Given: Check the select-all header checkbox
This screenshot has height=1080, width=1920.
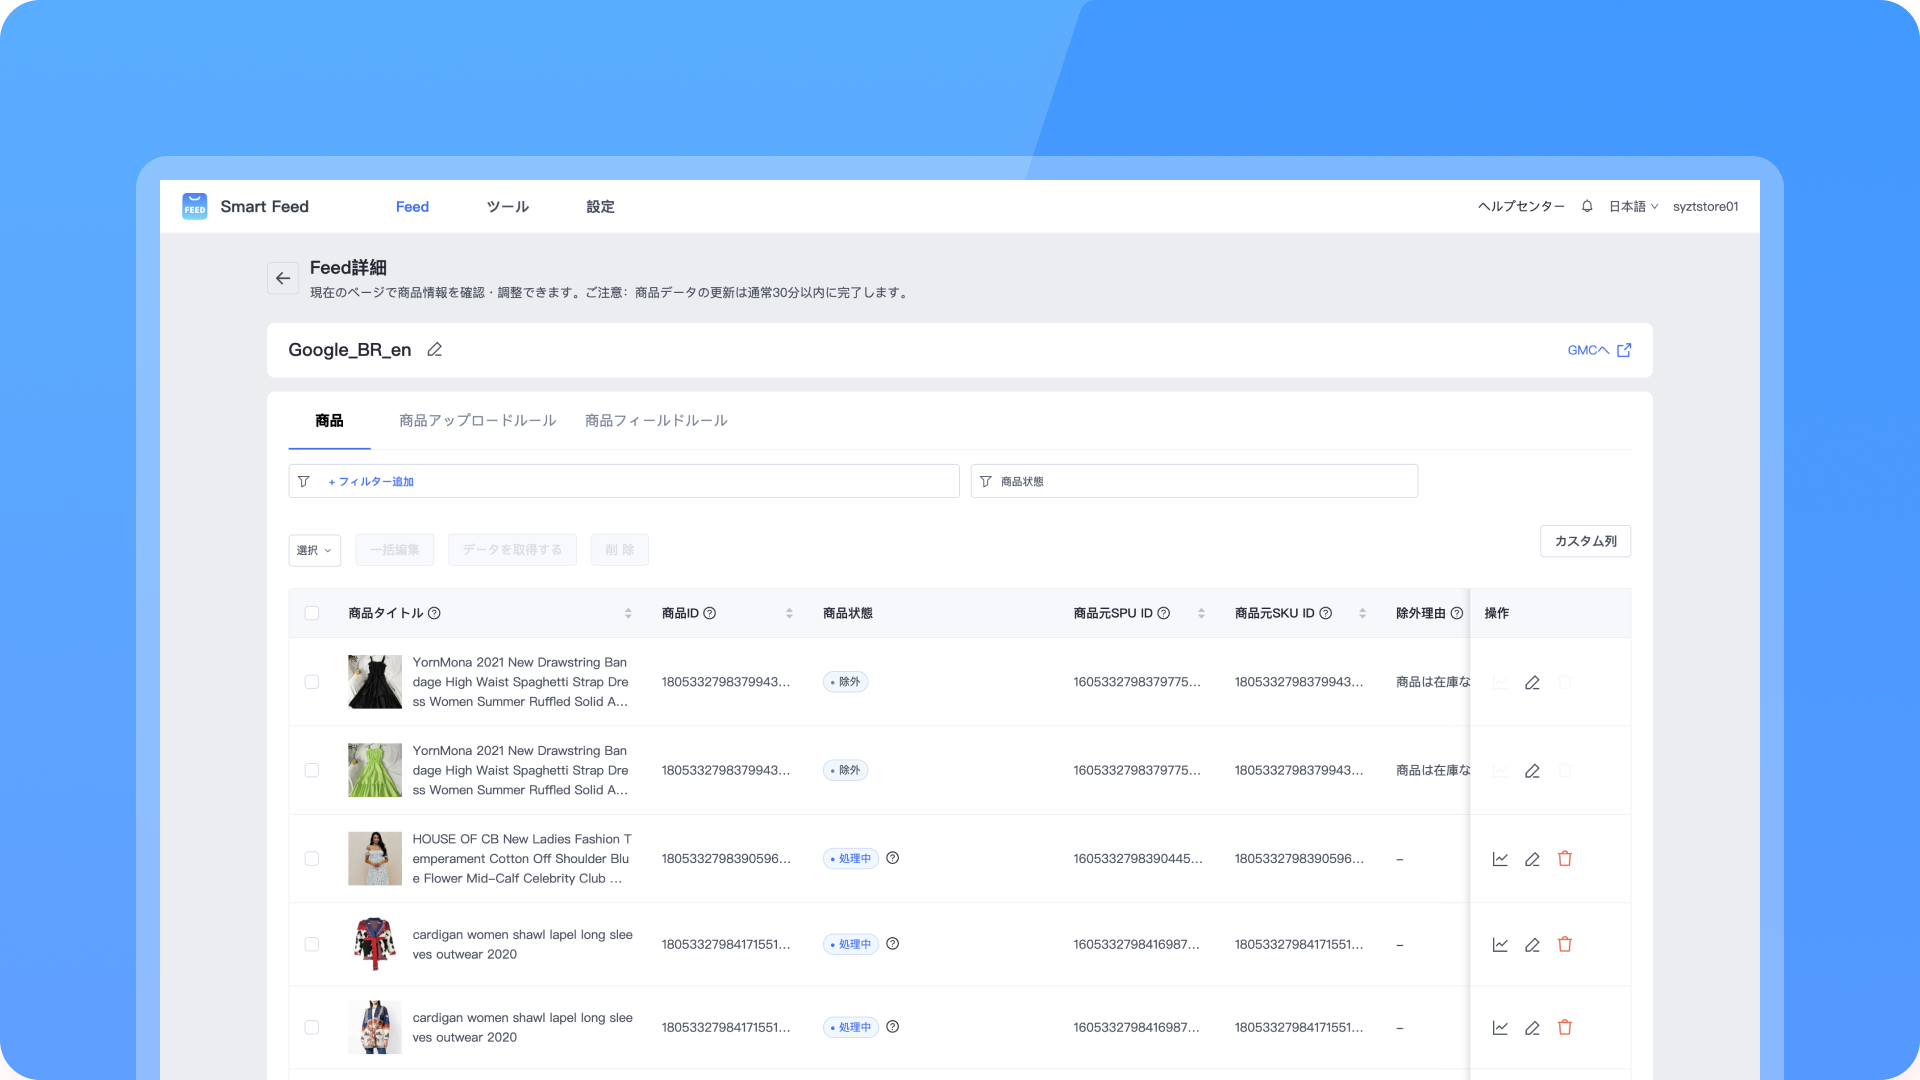Looking at the screenshot, I should pyautogui.click(x=312, y=613).
